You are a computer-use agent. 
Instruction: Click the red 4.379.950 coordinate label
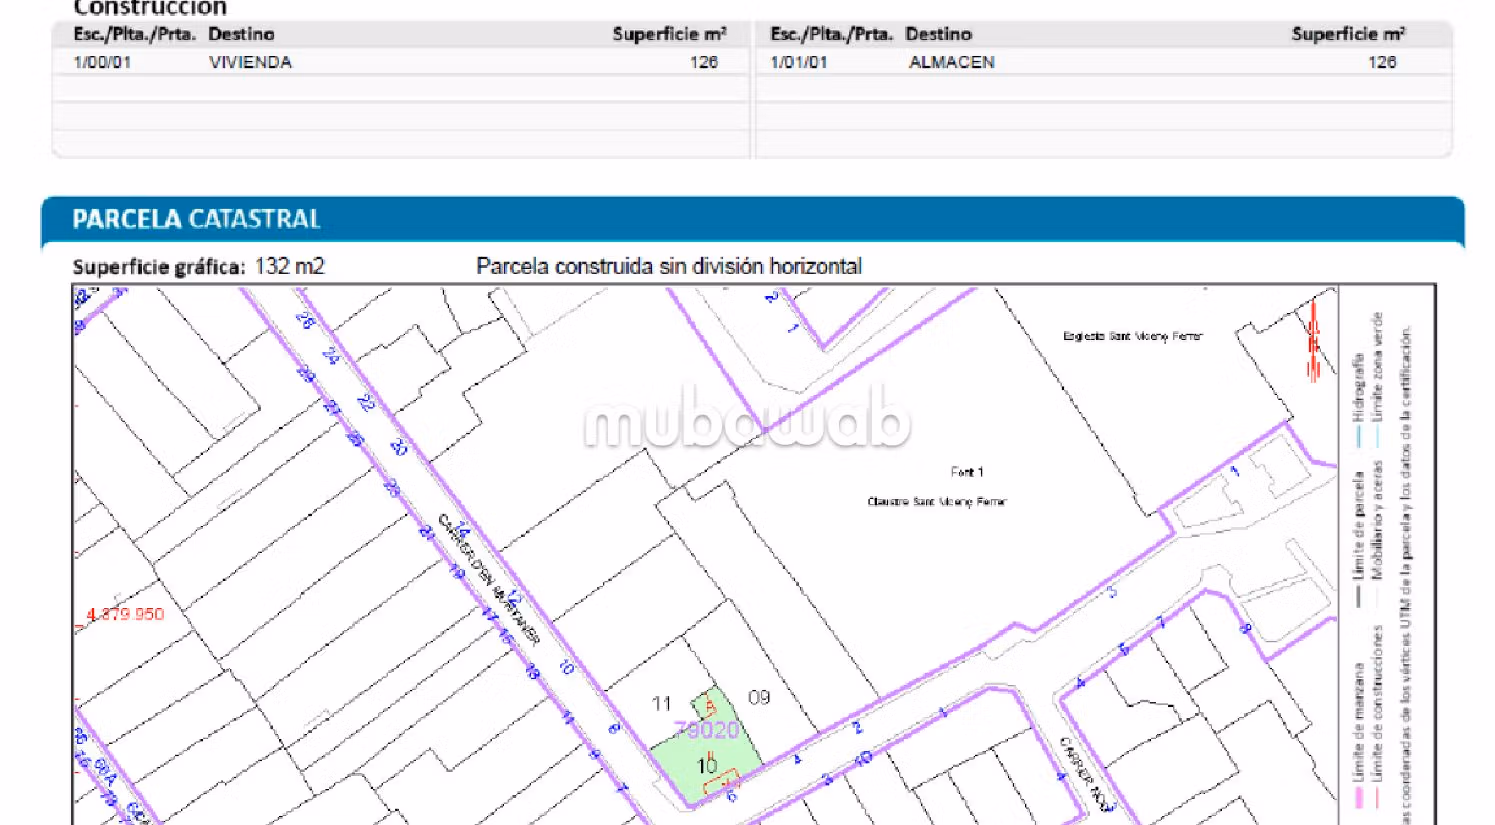tap(125, 614)
